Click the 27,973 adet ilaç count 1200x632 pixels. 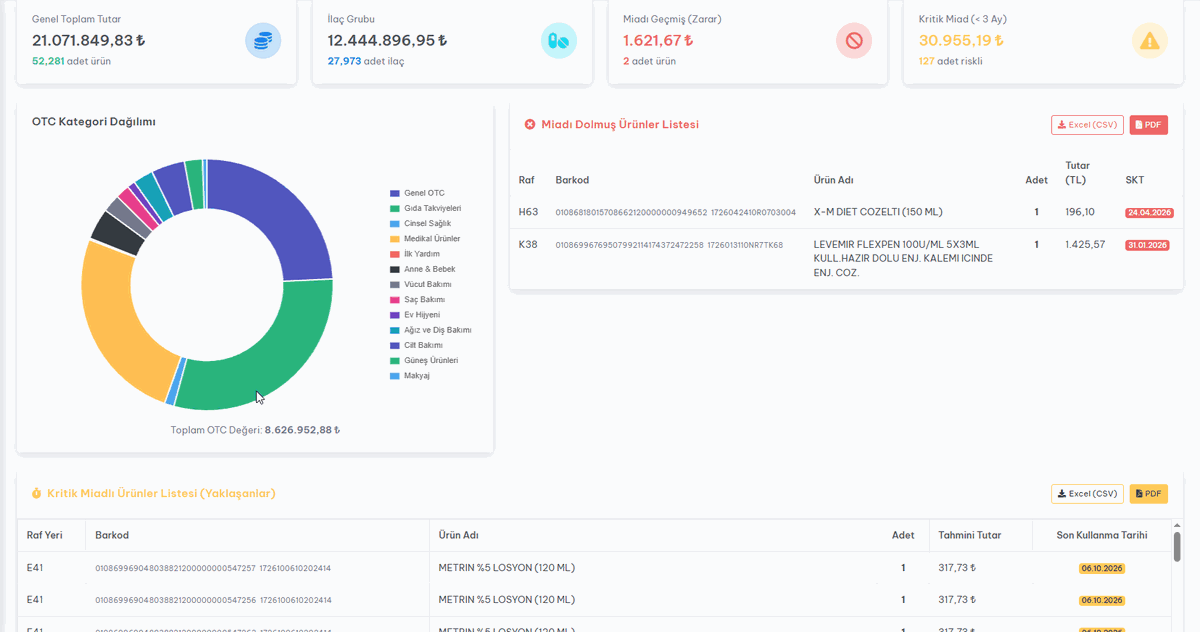(x=366, y=61)
